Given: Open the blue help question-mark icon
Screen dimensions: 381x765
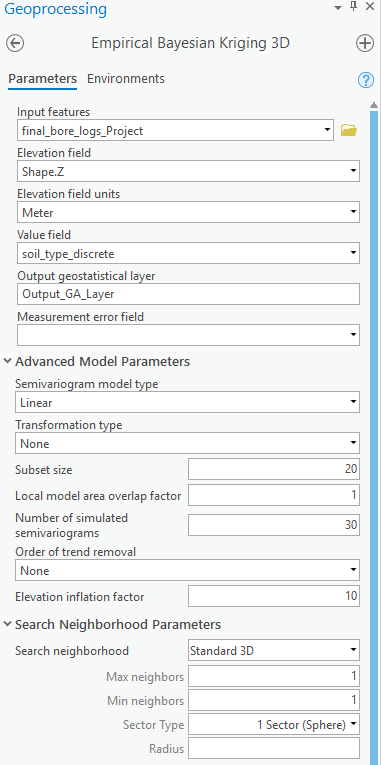Looking at the screenshot, I should point(365,80).
